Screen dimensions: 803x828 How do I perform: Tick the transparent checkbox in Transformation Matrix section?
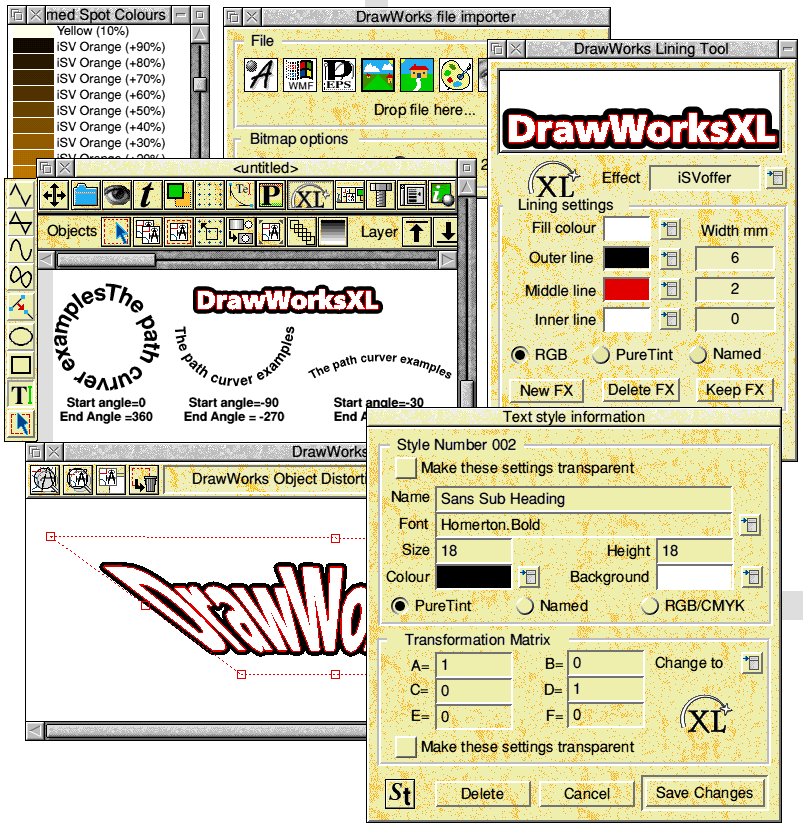point(406,747)
